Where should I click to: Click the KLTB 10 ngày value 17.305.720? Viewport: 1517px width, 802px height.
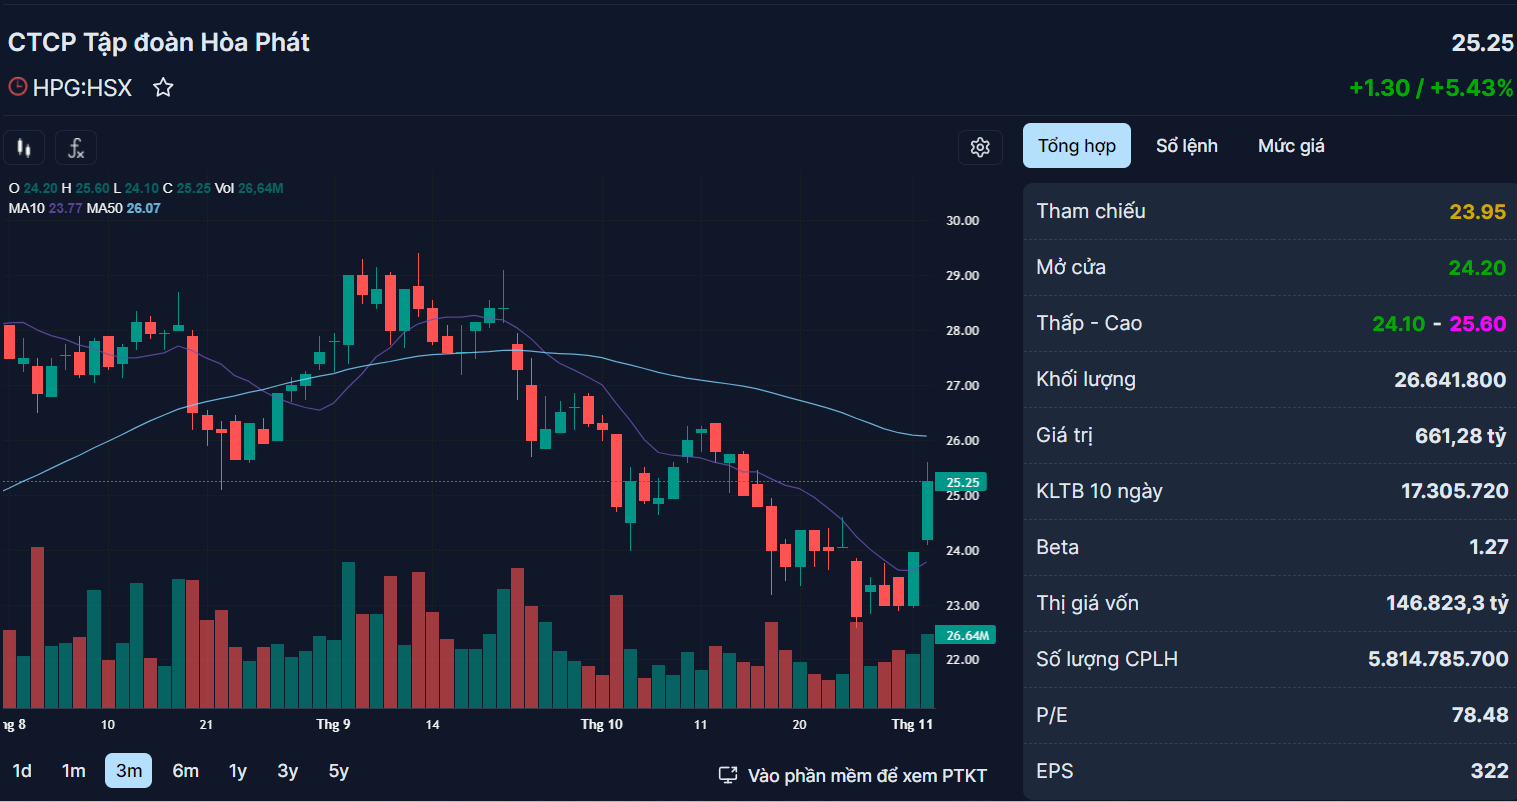click(x=1454, y=491)
